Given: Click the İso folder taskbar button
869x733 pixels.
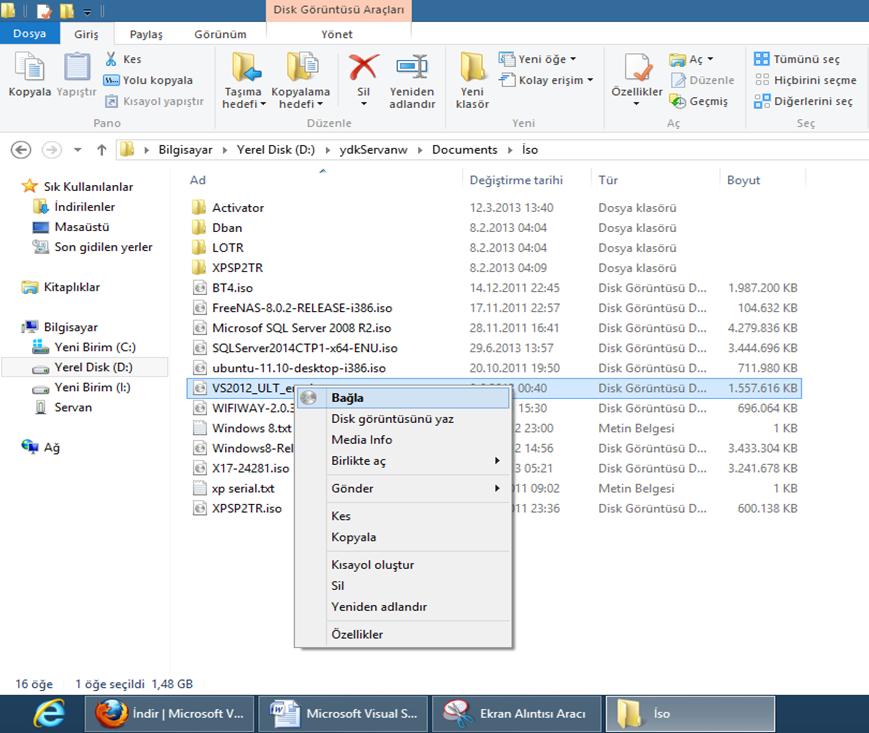Looking at the screenshot, I should click(691, 714).
